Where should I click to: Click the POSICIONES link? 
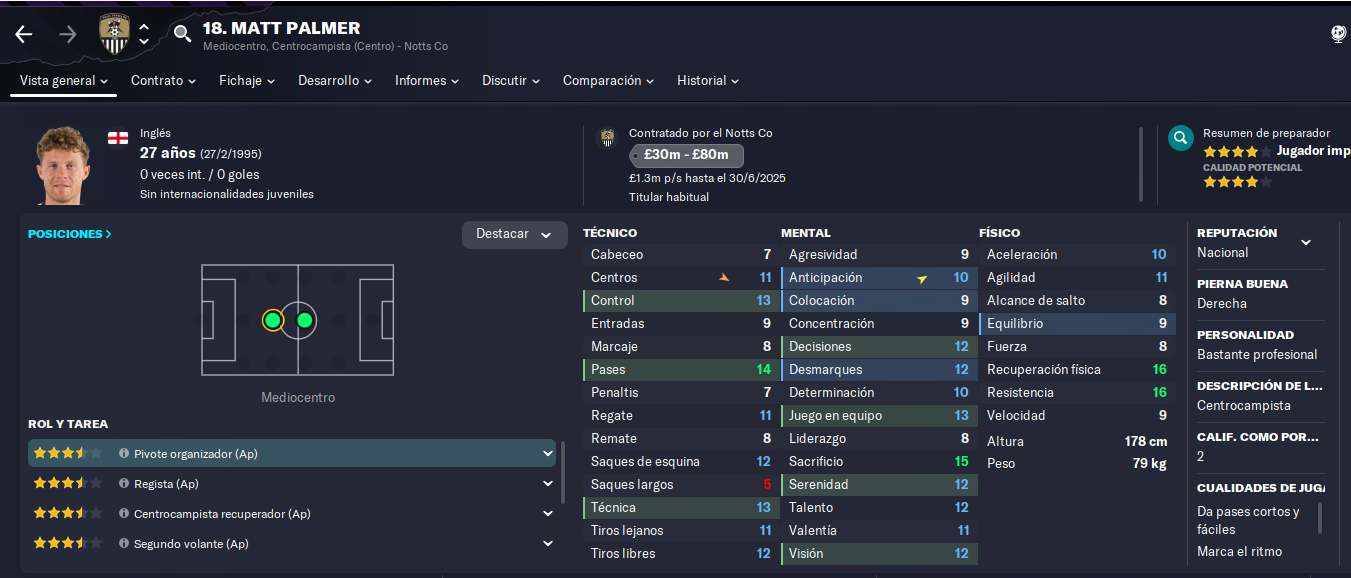[70, 234]
